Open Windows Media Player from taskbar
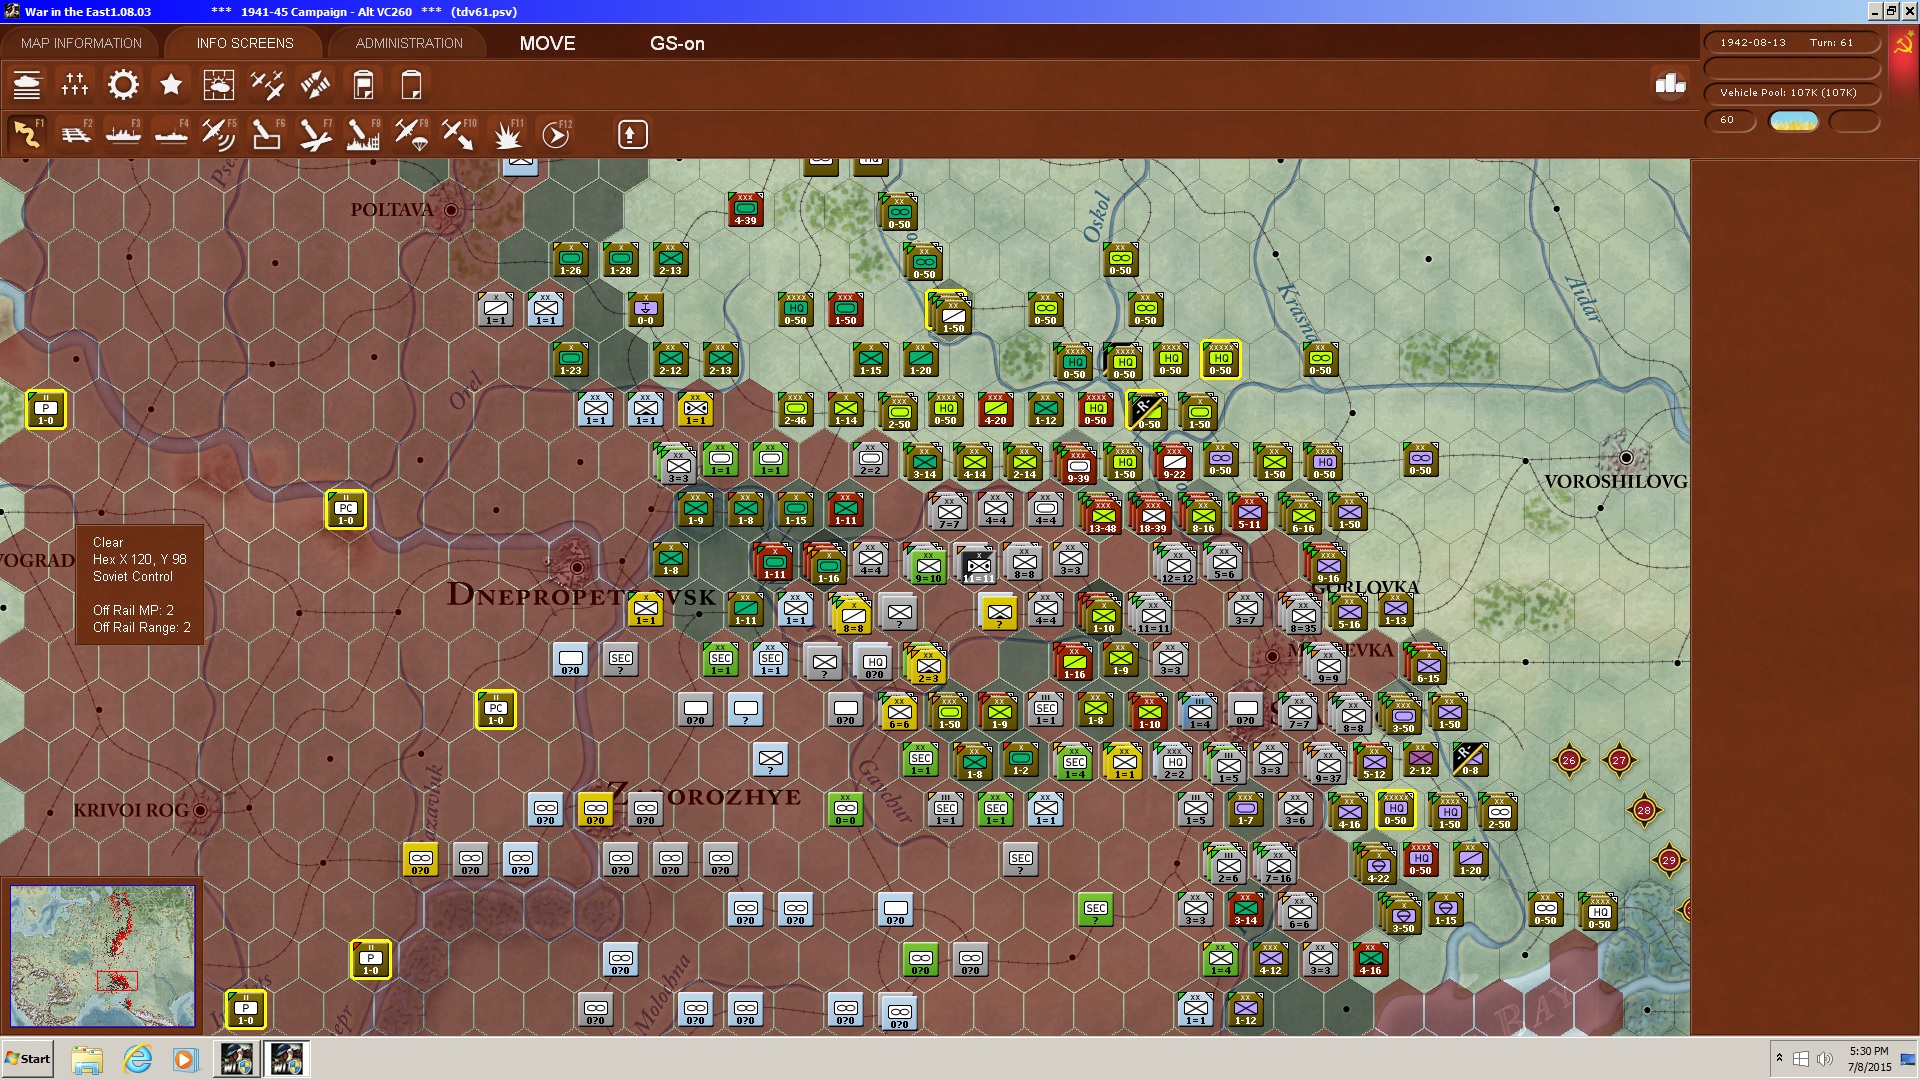The width and height of the screenshot is (1920, 1080). pyautogui.click(x=185, y=1059)
